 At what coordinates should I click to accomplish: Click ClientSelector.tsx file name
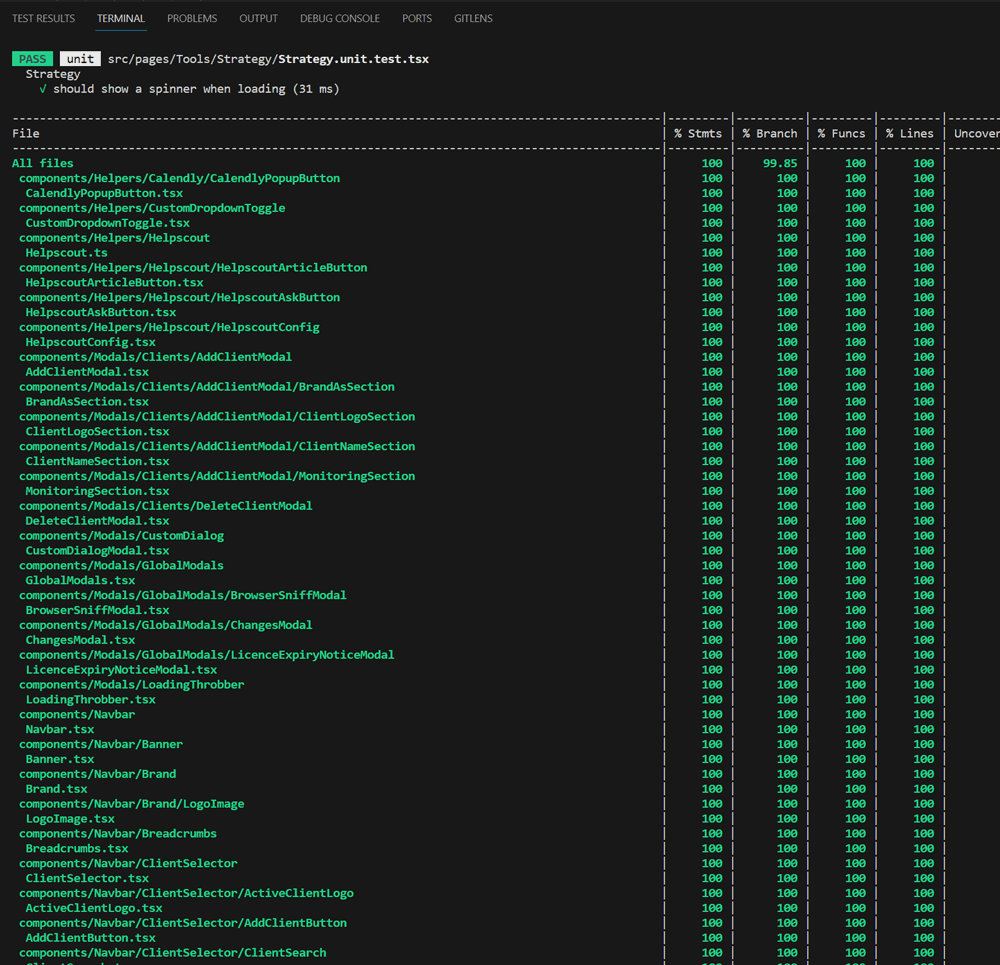[x=87, y=878]
